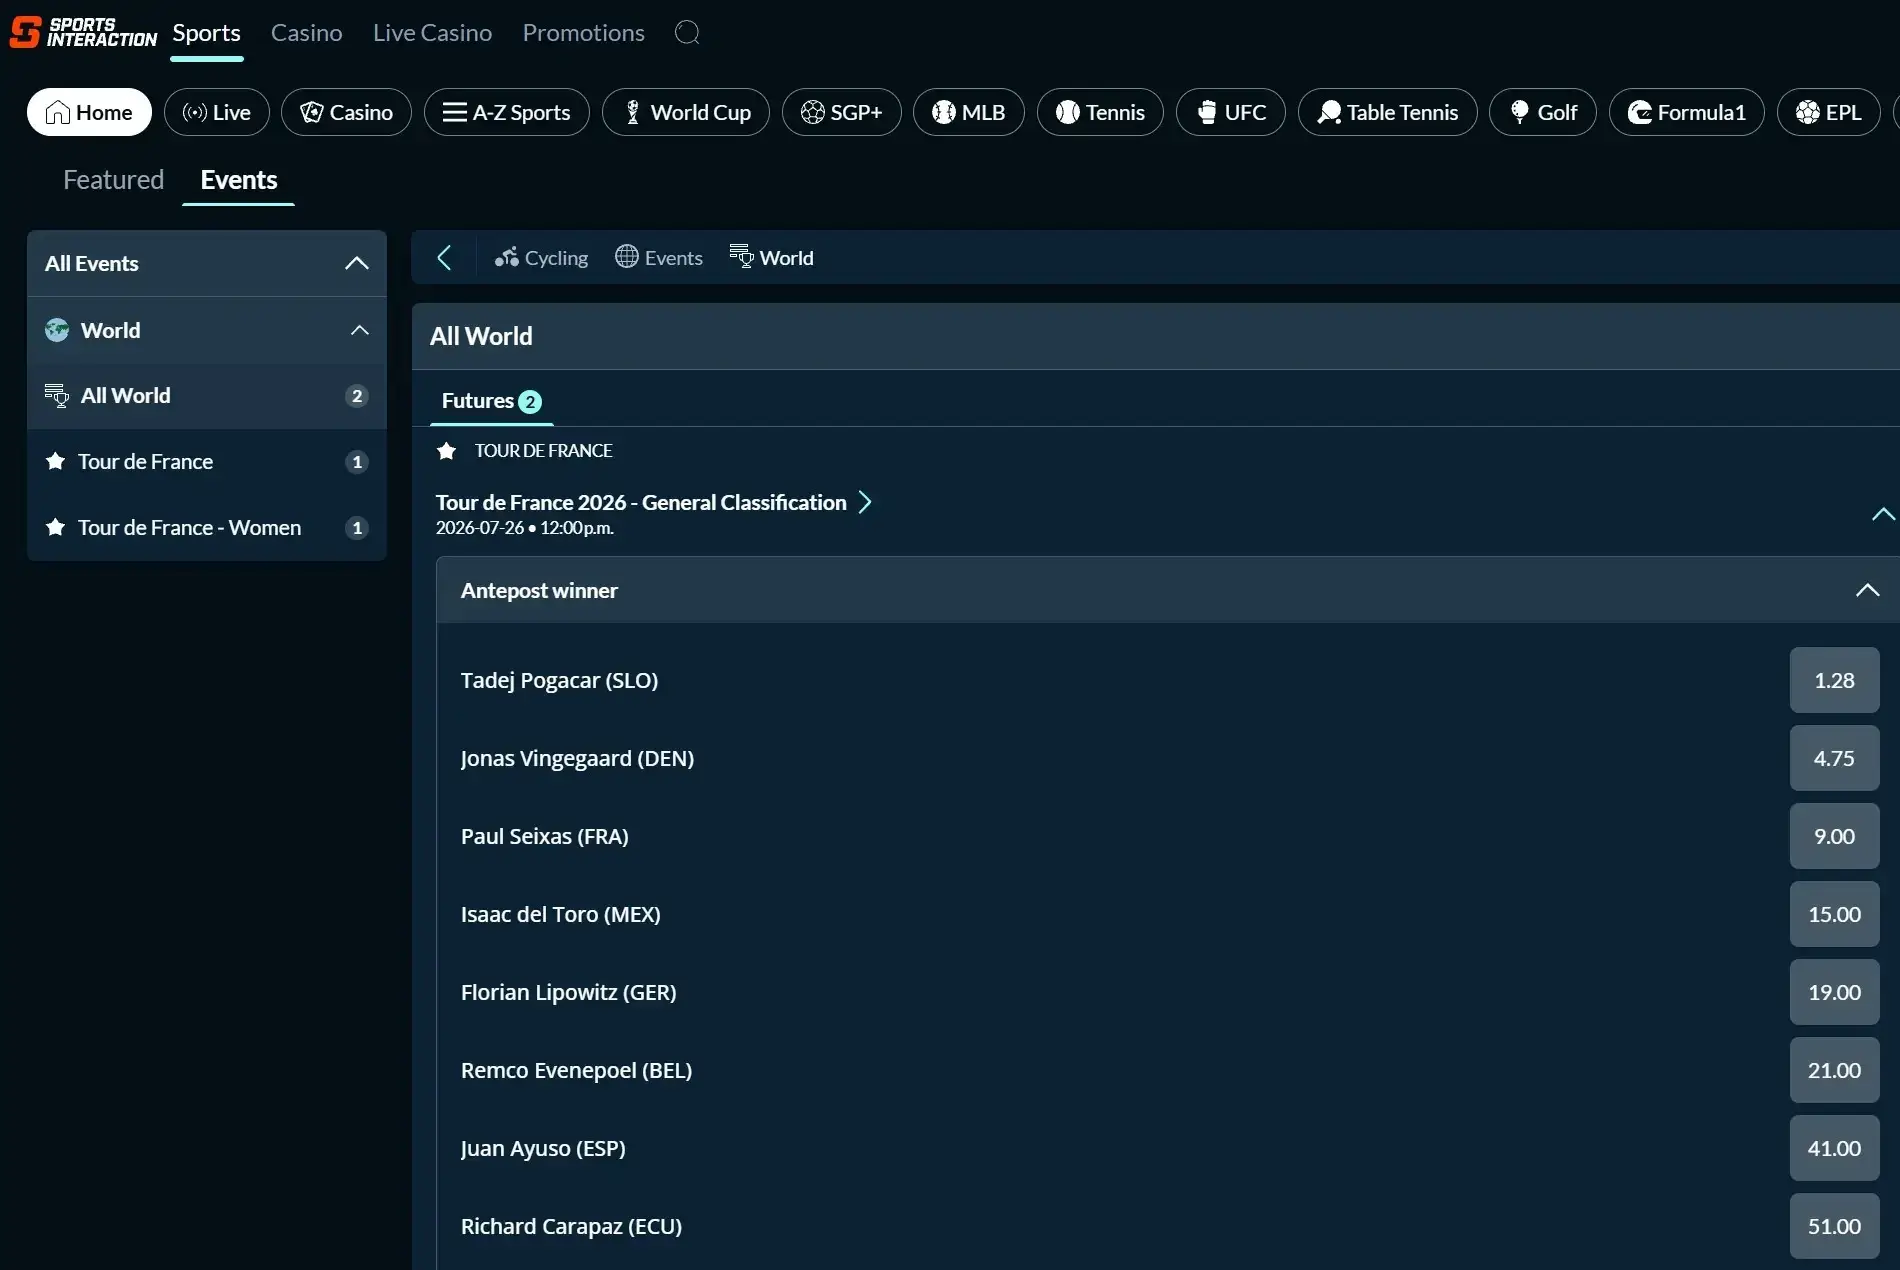Open the Sports Interaction logo homepage
Image resolution: width=1900 pixels, height=1270 pixels.
tap(83, 32)
